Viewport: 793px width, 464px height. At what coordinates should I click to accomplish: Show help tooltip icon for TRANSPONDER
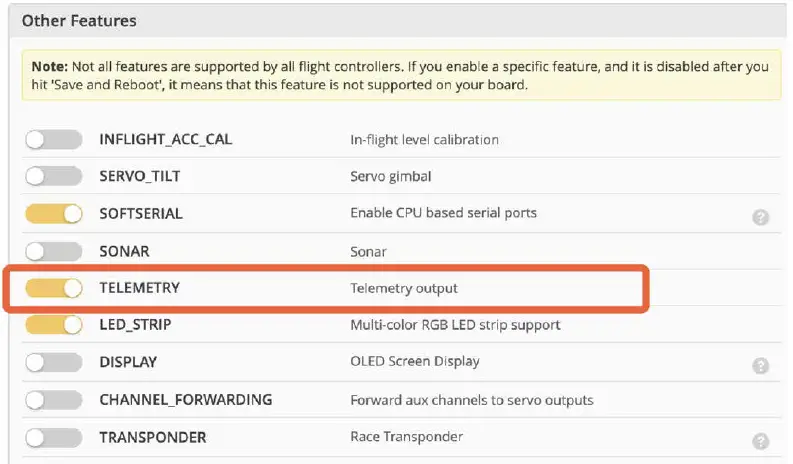760,441
